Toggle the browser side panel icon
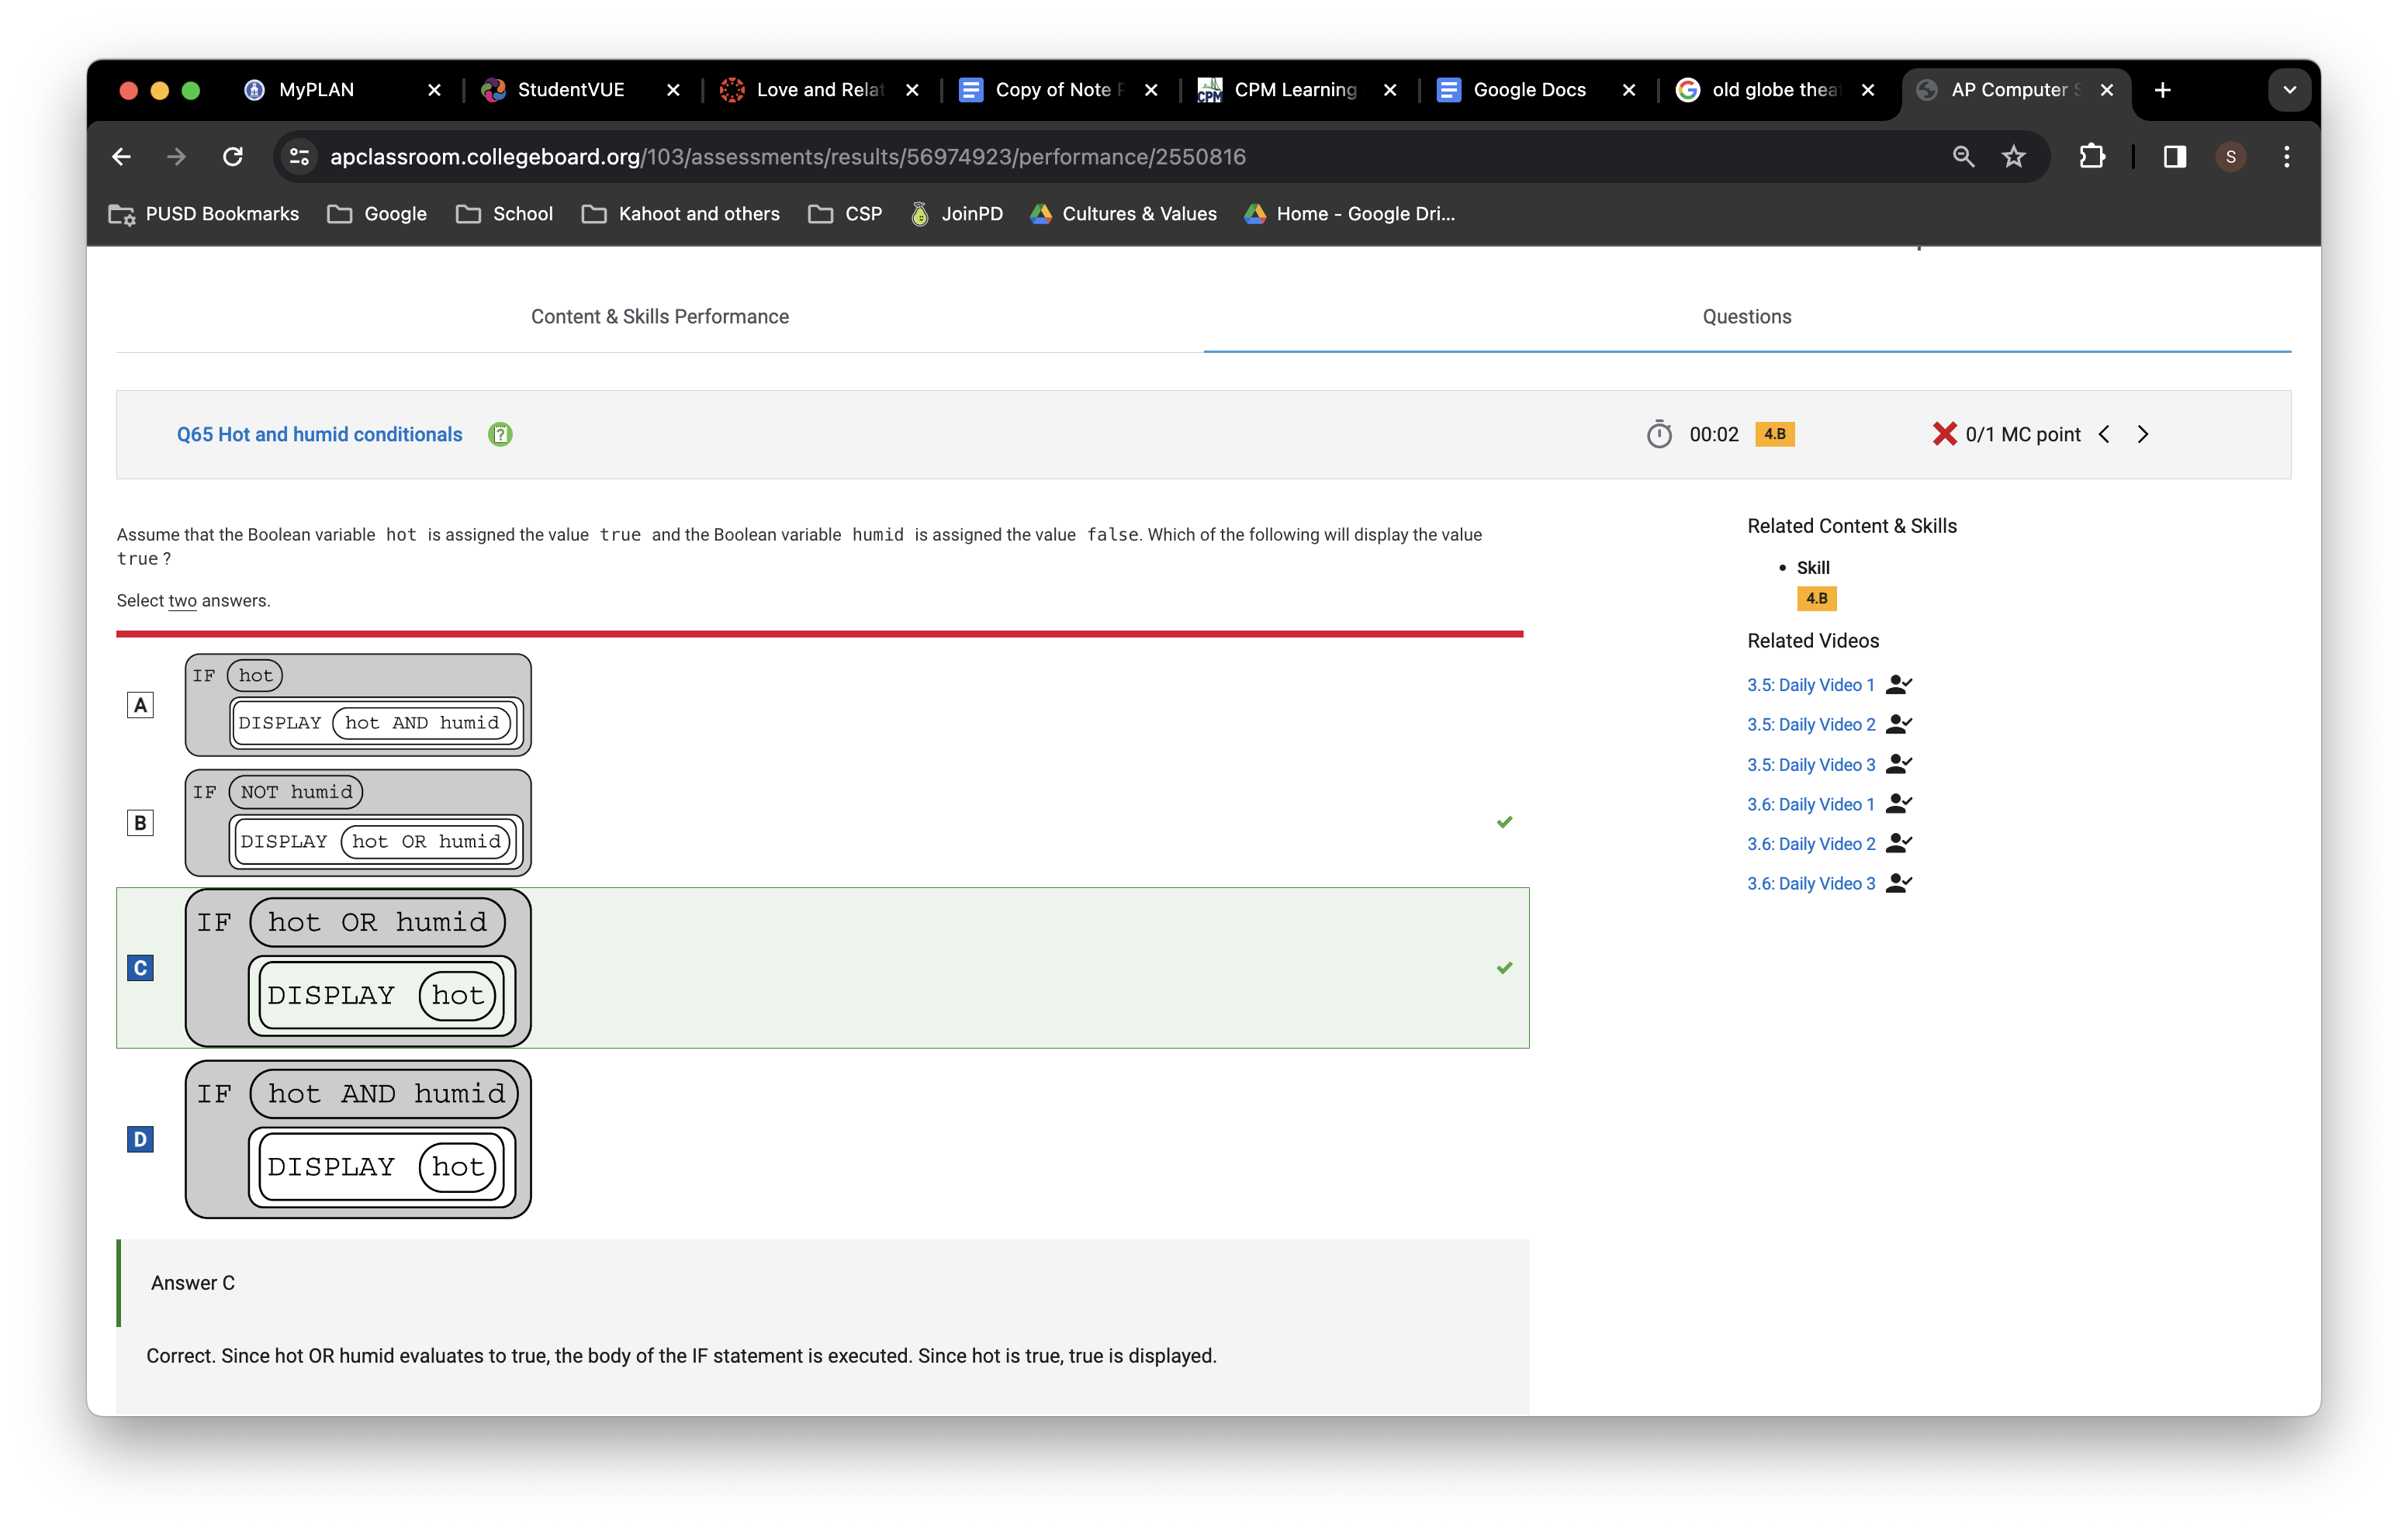The width and height of the screenshot is (2408, 1531). coord(2174,157)
